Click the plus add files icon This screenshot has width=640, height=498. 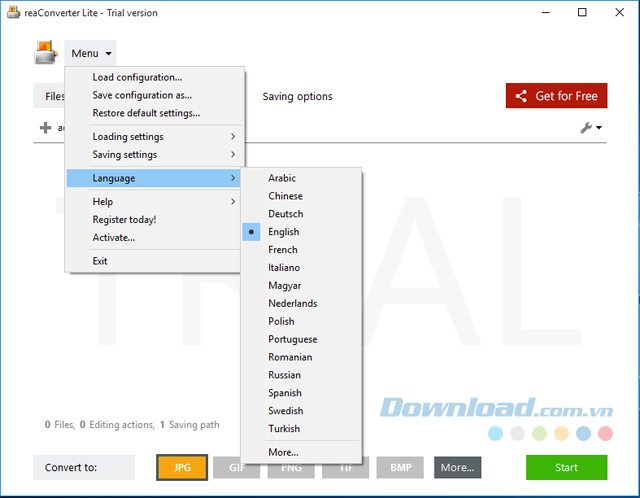(45, 128)
